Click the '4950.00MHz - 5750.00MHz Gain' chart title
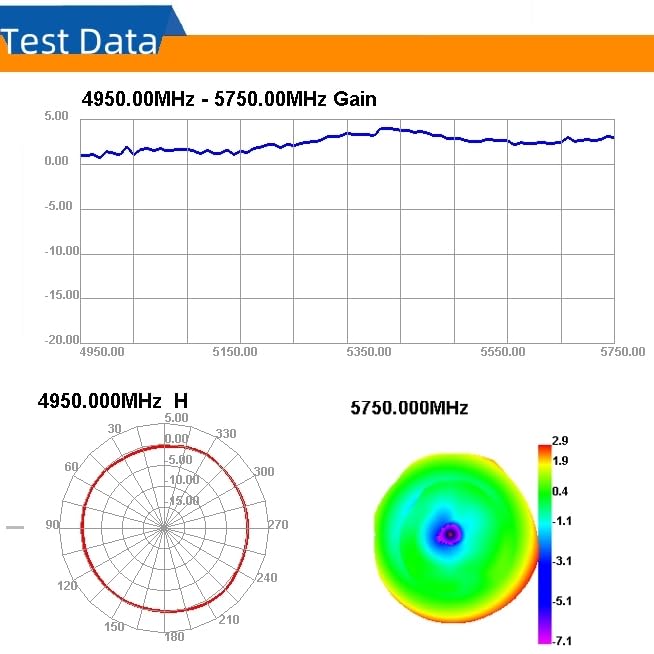 tap(229, 99)
